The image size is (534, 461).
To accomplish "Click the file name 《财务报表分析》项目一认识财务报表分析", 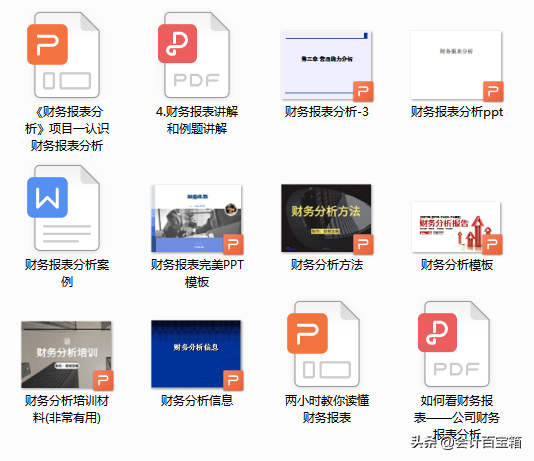I will click(x=67, y=129).
